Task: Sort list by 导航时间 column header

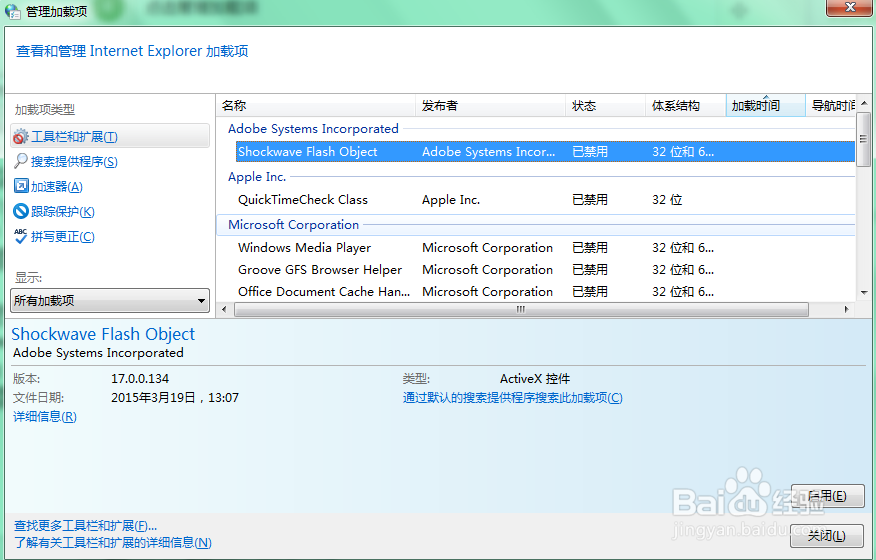Action: [x=831, y=106]
